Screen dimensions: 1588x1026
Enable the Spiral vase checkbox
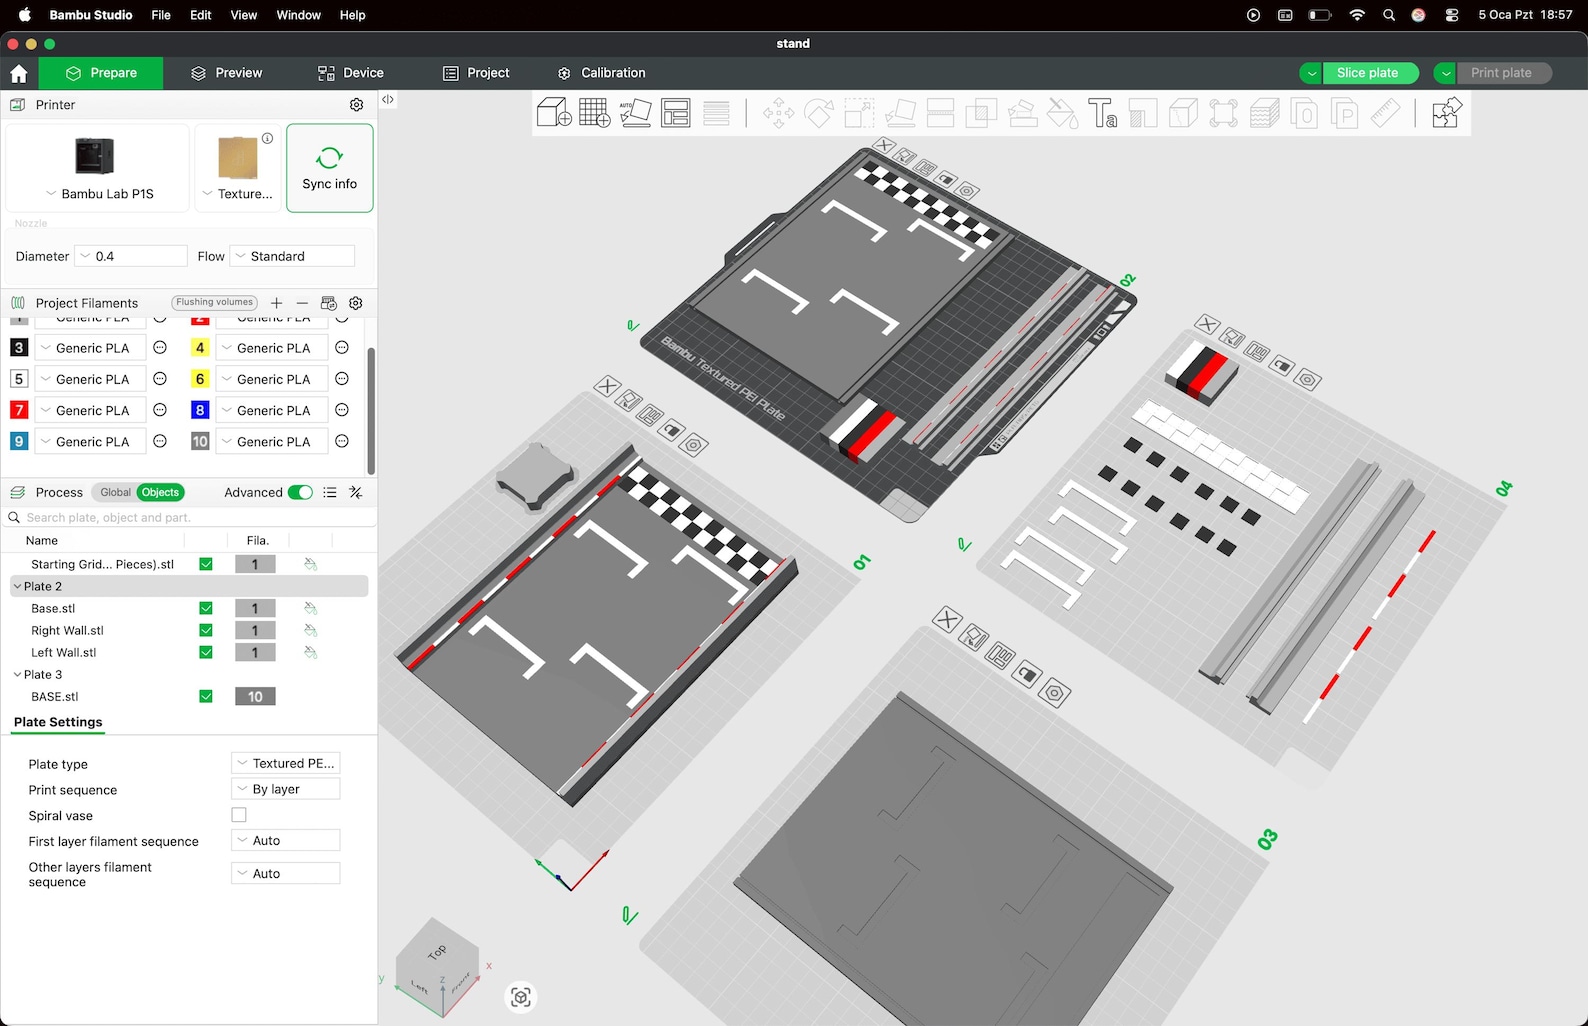[x=239, y=815]
